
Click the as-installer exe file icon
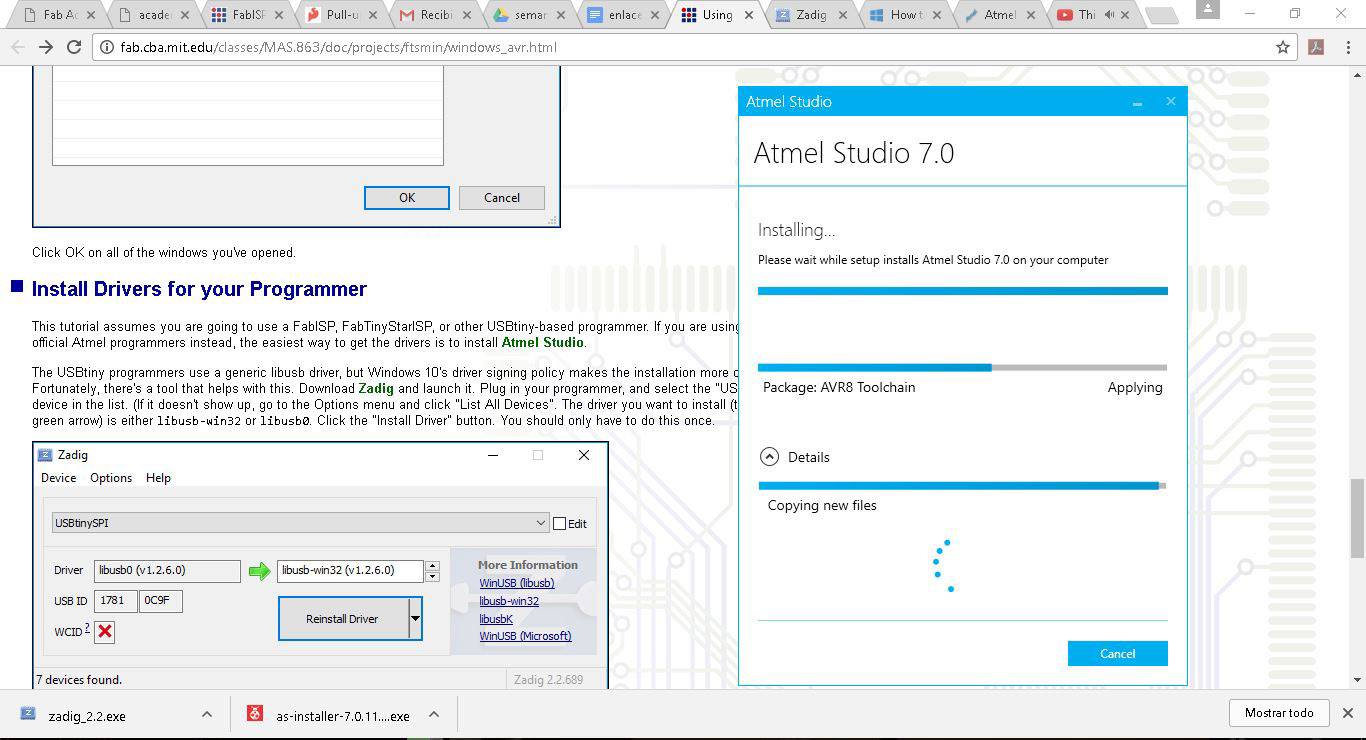[256, 714]
